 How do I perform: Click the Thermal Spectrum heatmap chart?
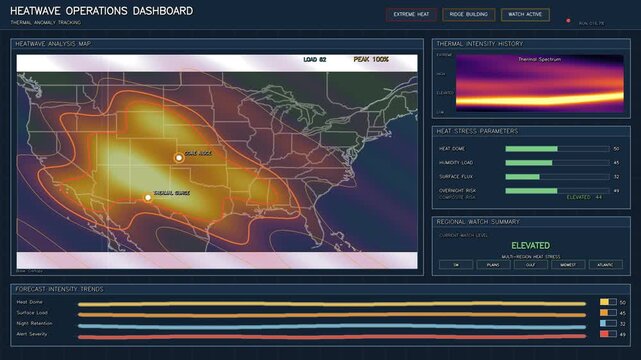pyautogui.click(x=540, y=83)
